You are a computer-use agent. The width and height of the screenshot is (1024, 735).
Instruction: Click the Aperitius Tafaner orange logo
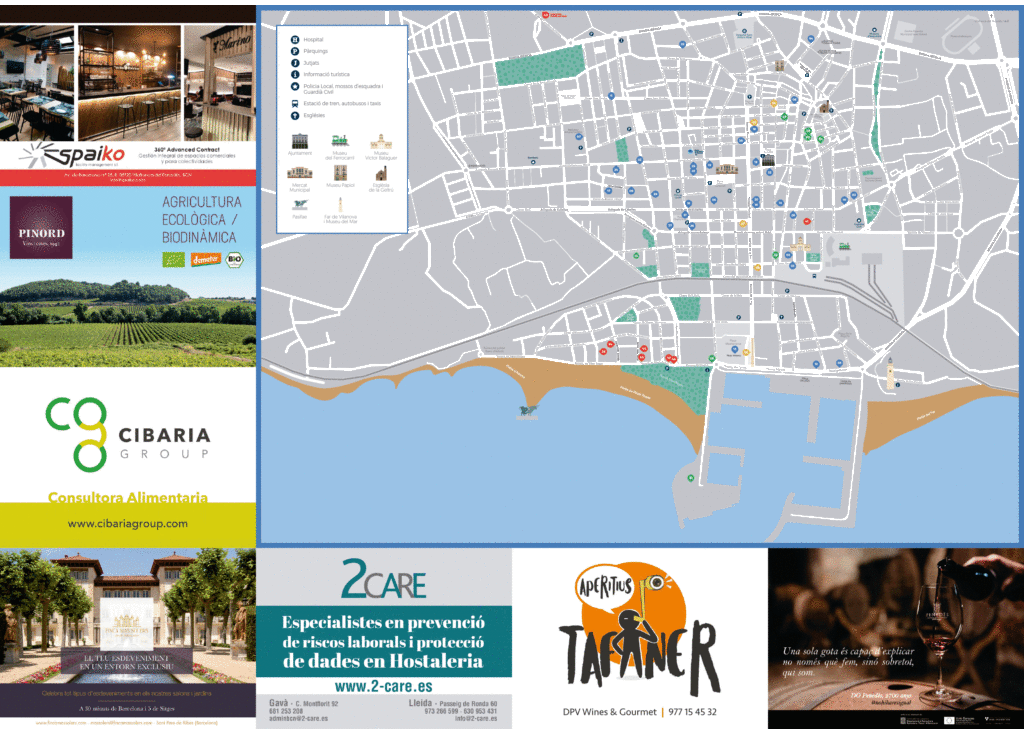coord(640,630)
